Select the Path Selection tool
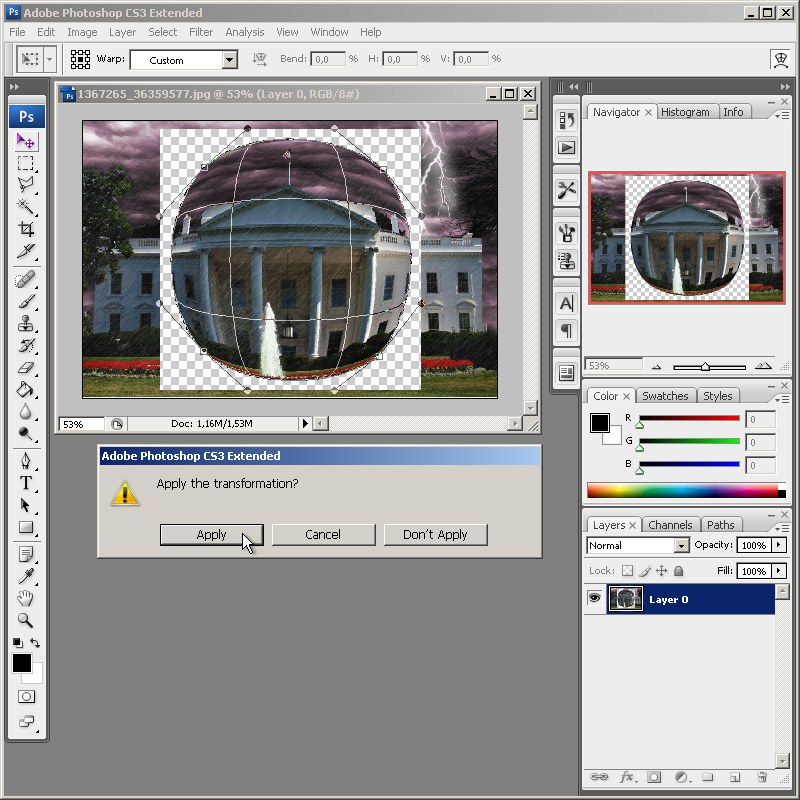This screenshot has width=800, height=800. (26, 505)
